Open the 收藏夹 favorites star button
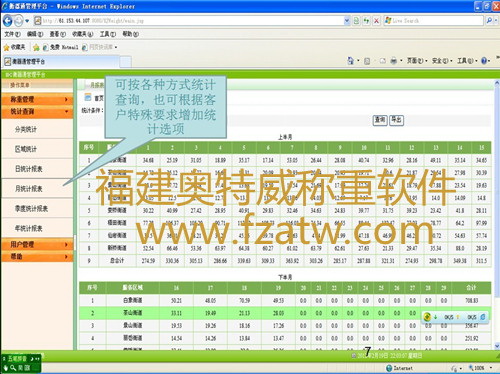The width and height of the screenshot is (500, 374). click(x=14, y=47)
